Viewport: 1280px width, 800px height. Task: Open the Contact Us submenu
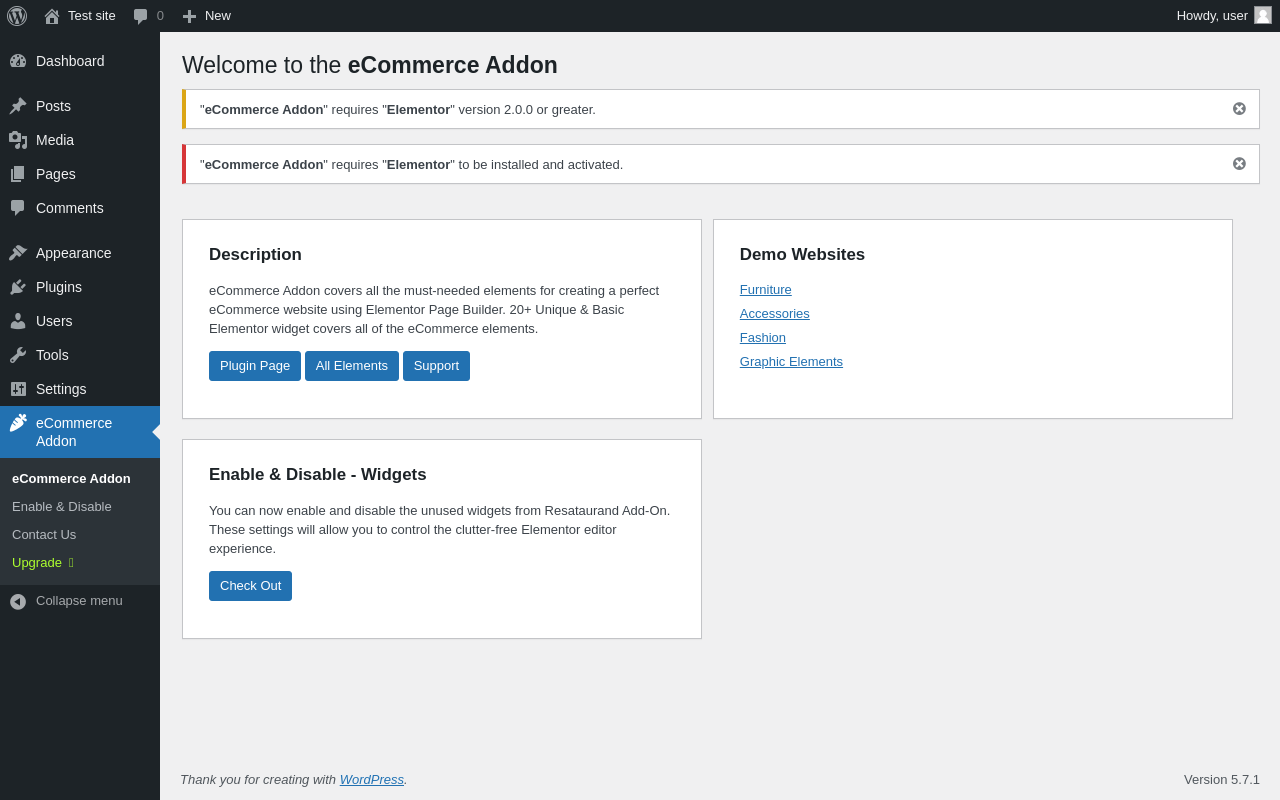coord(44,535)
